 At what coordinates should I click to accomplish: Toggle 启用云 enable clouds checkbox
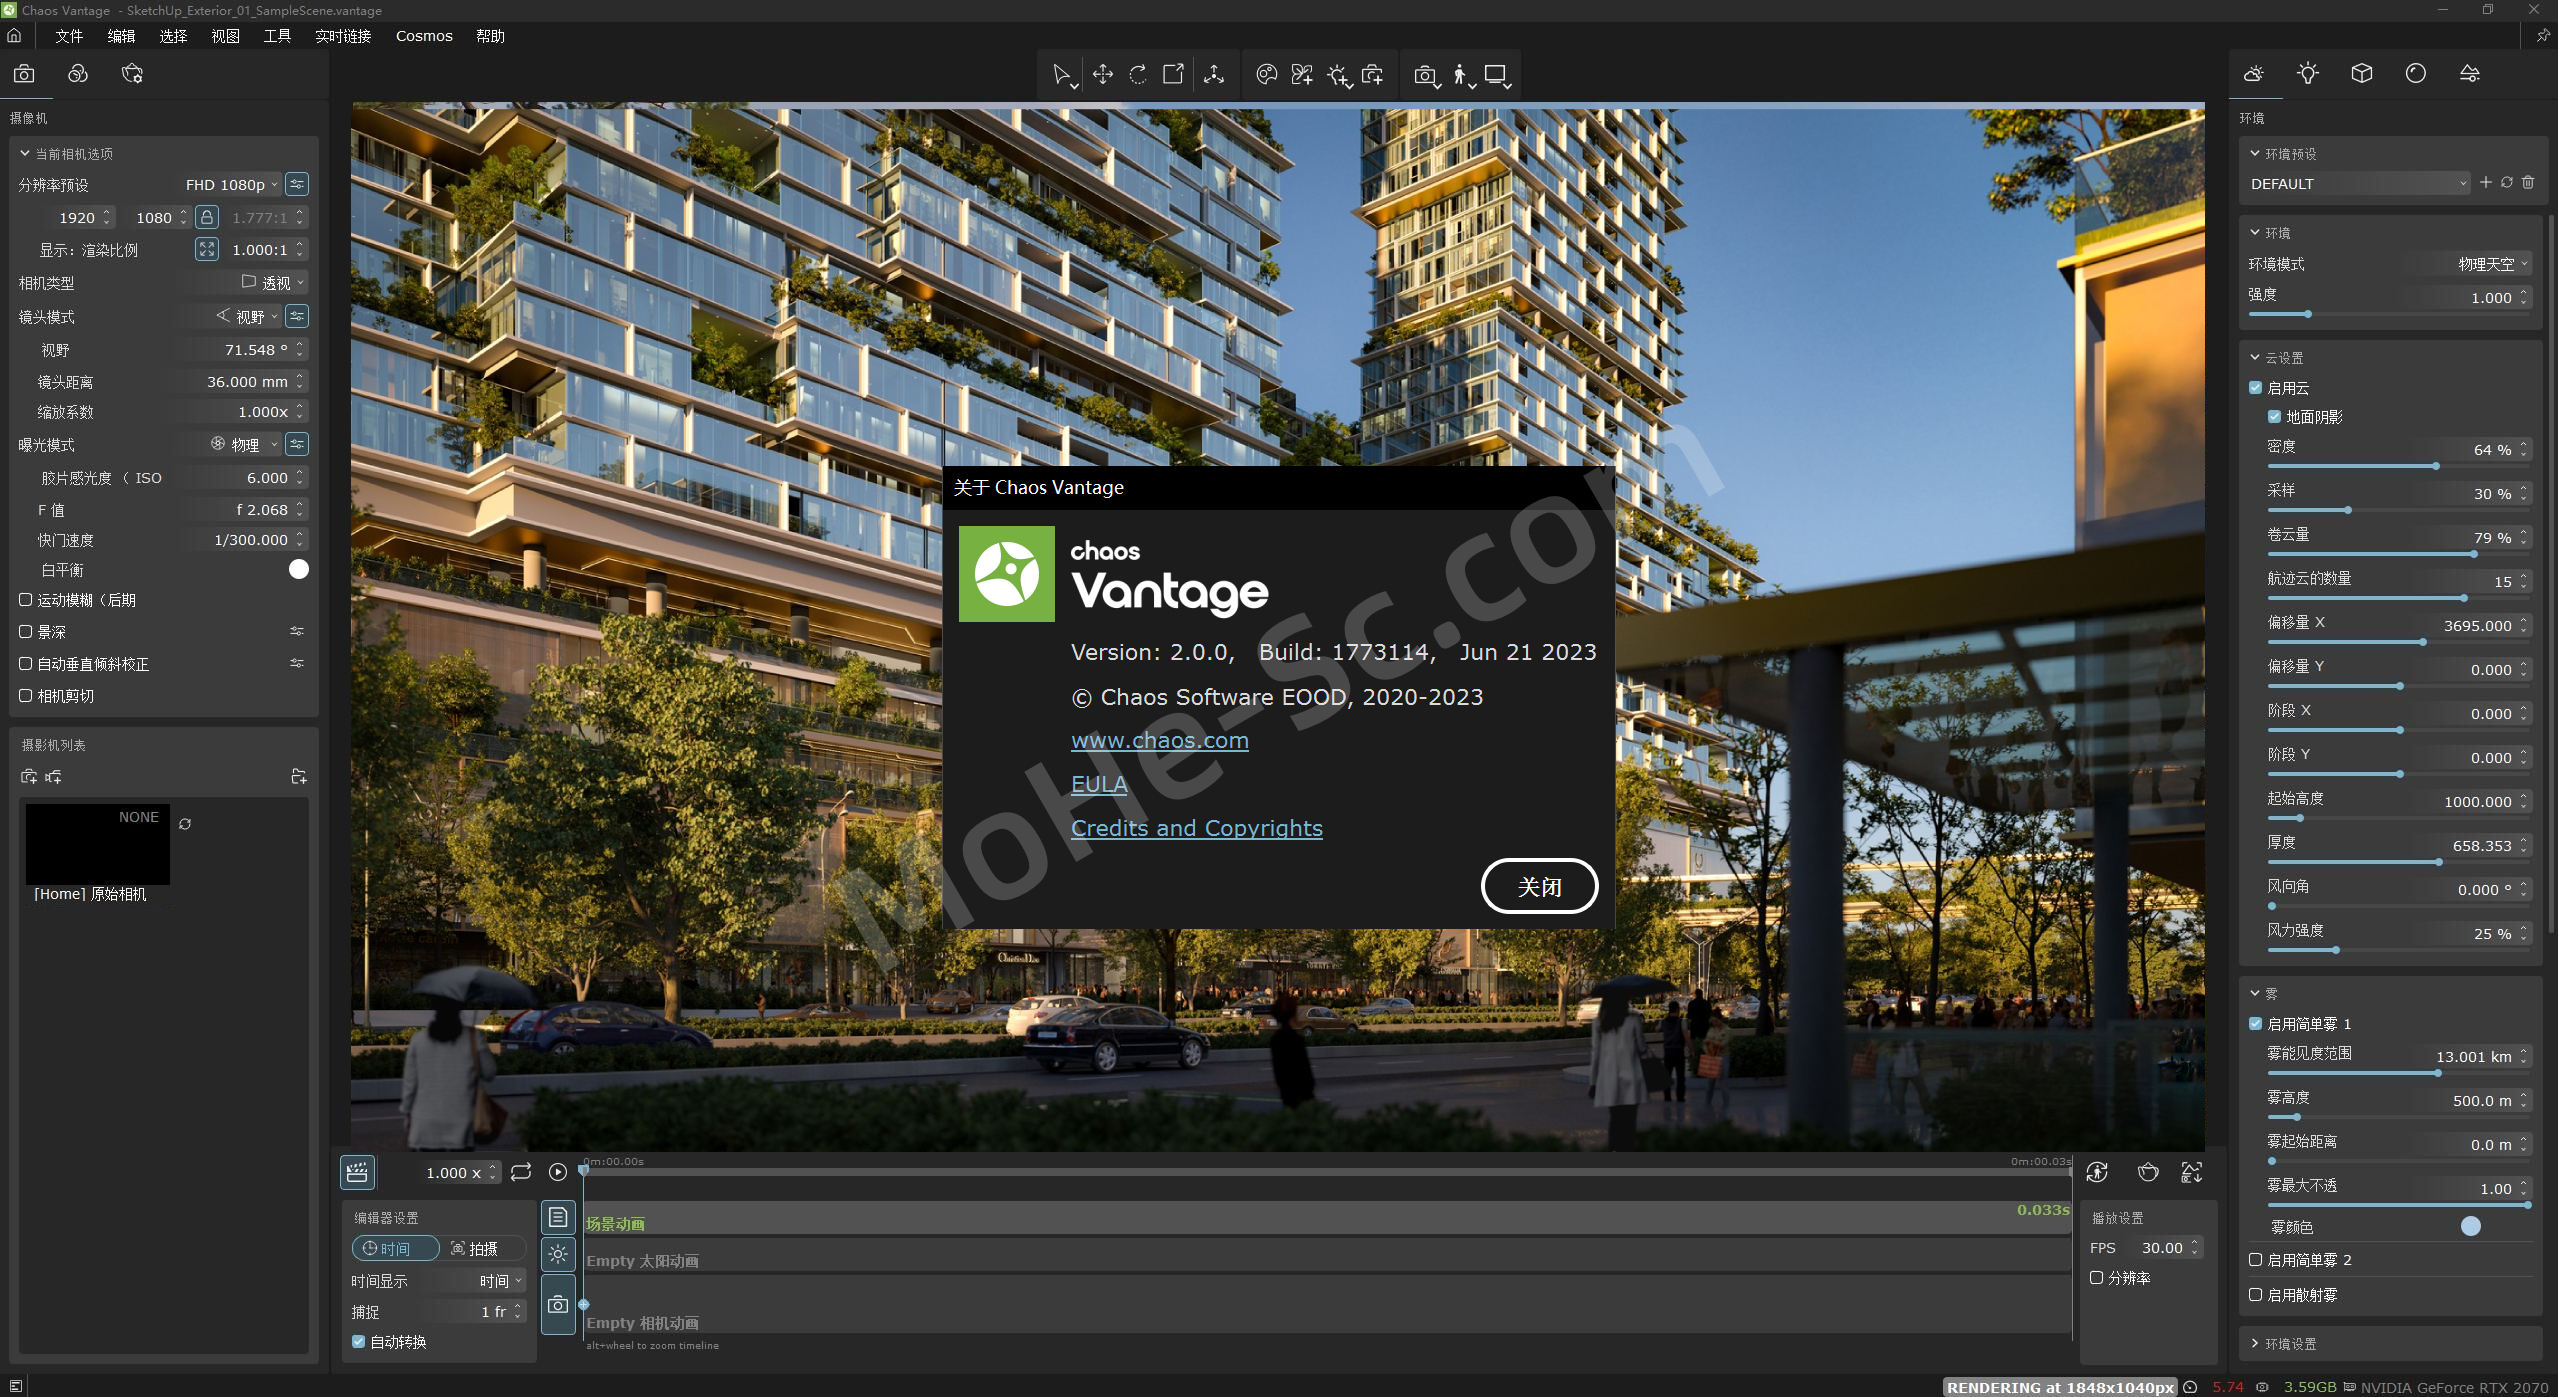(2255, 388)
